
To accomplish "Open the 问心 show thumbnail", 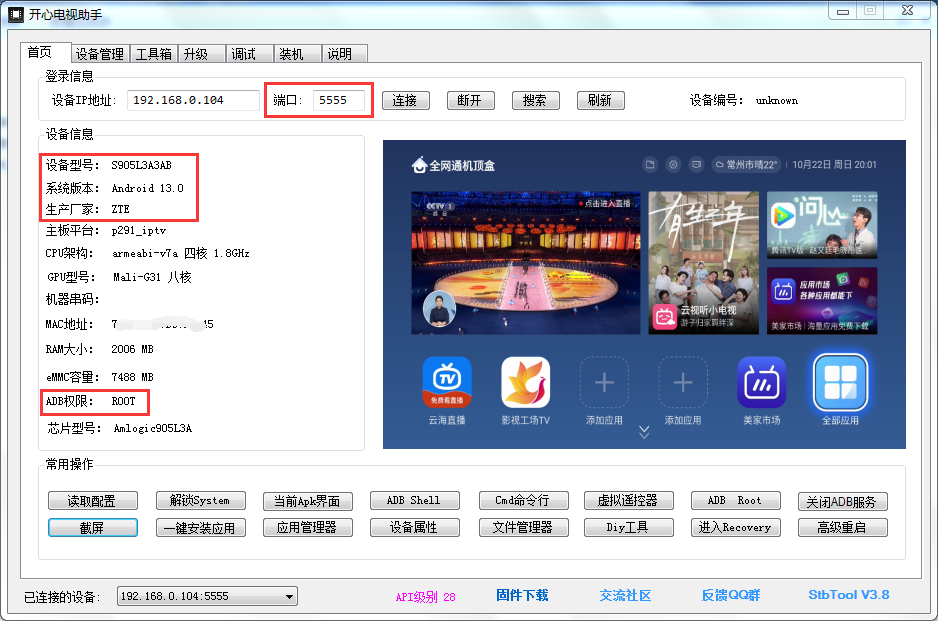I will pyautogui.click(x=822, y=225).
